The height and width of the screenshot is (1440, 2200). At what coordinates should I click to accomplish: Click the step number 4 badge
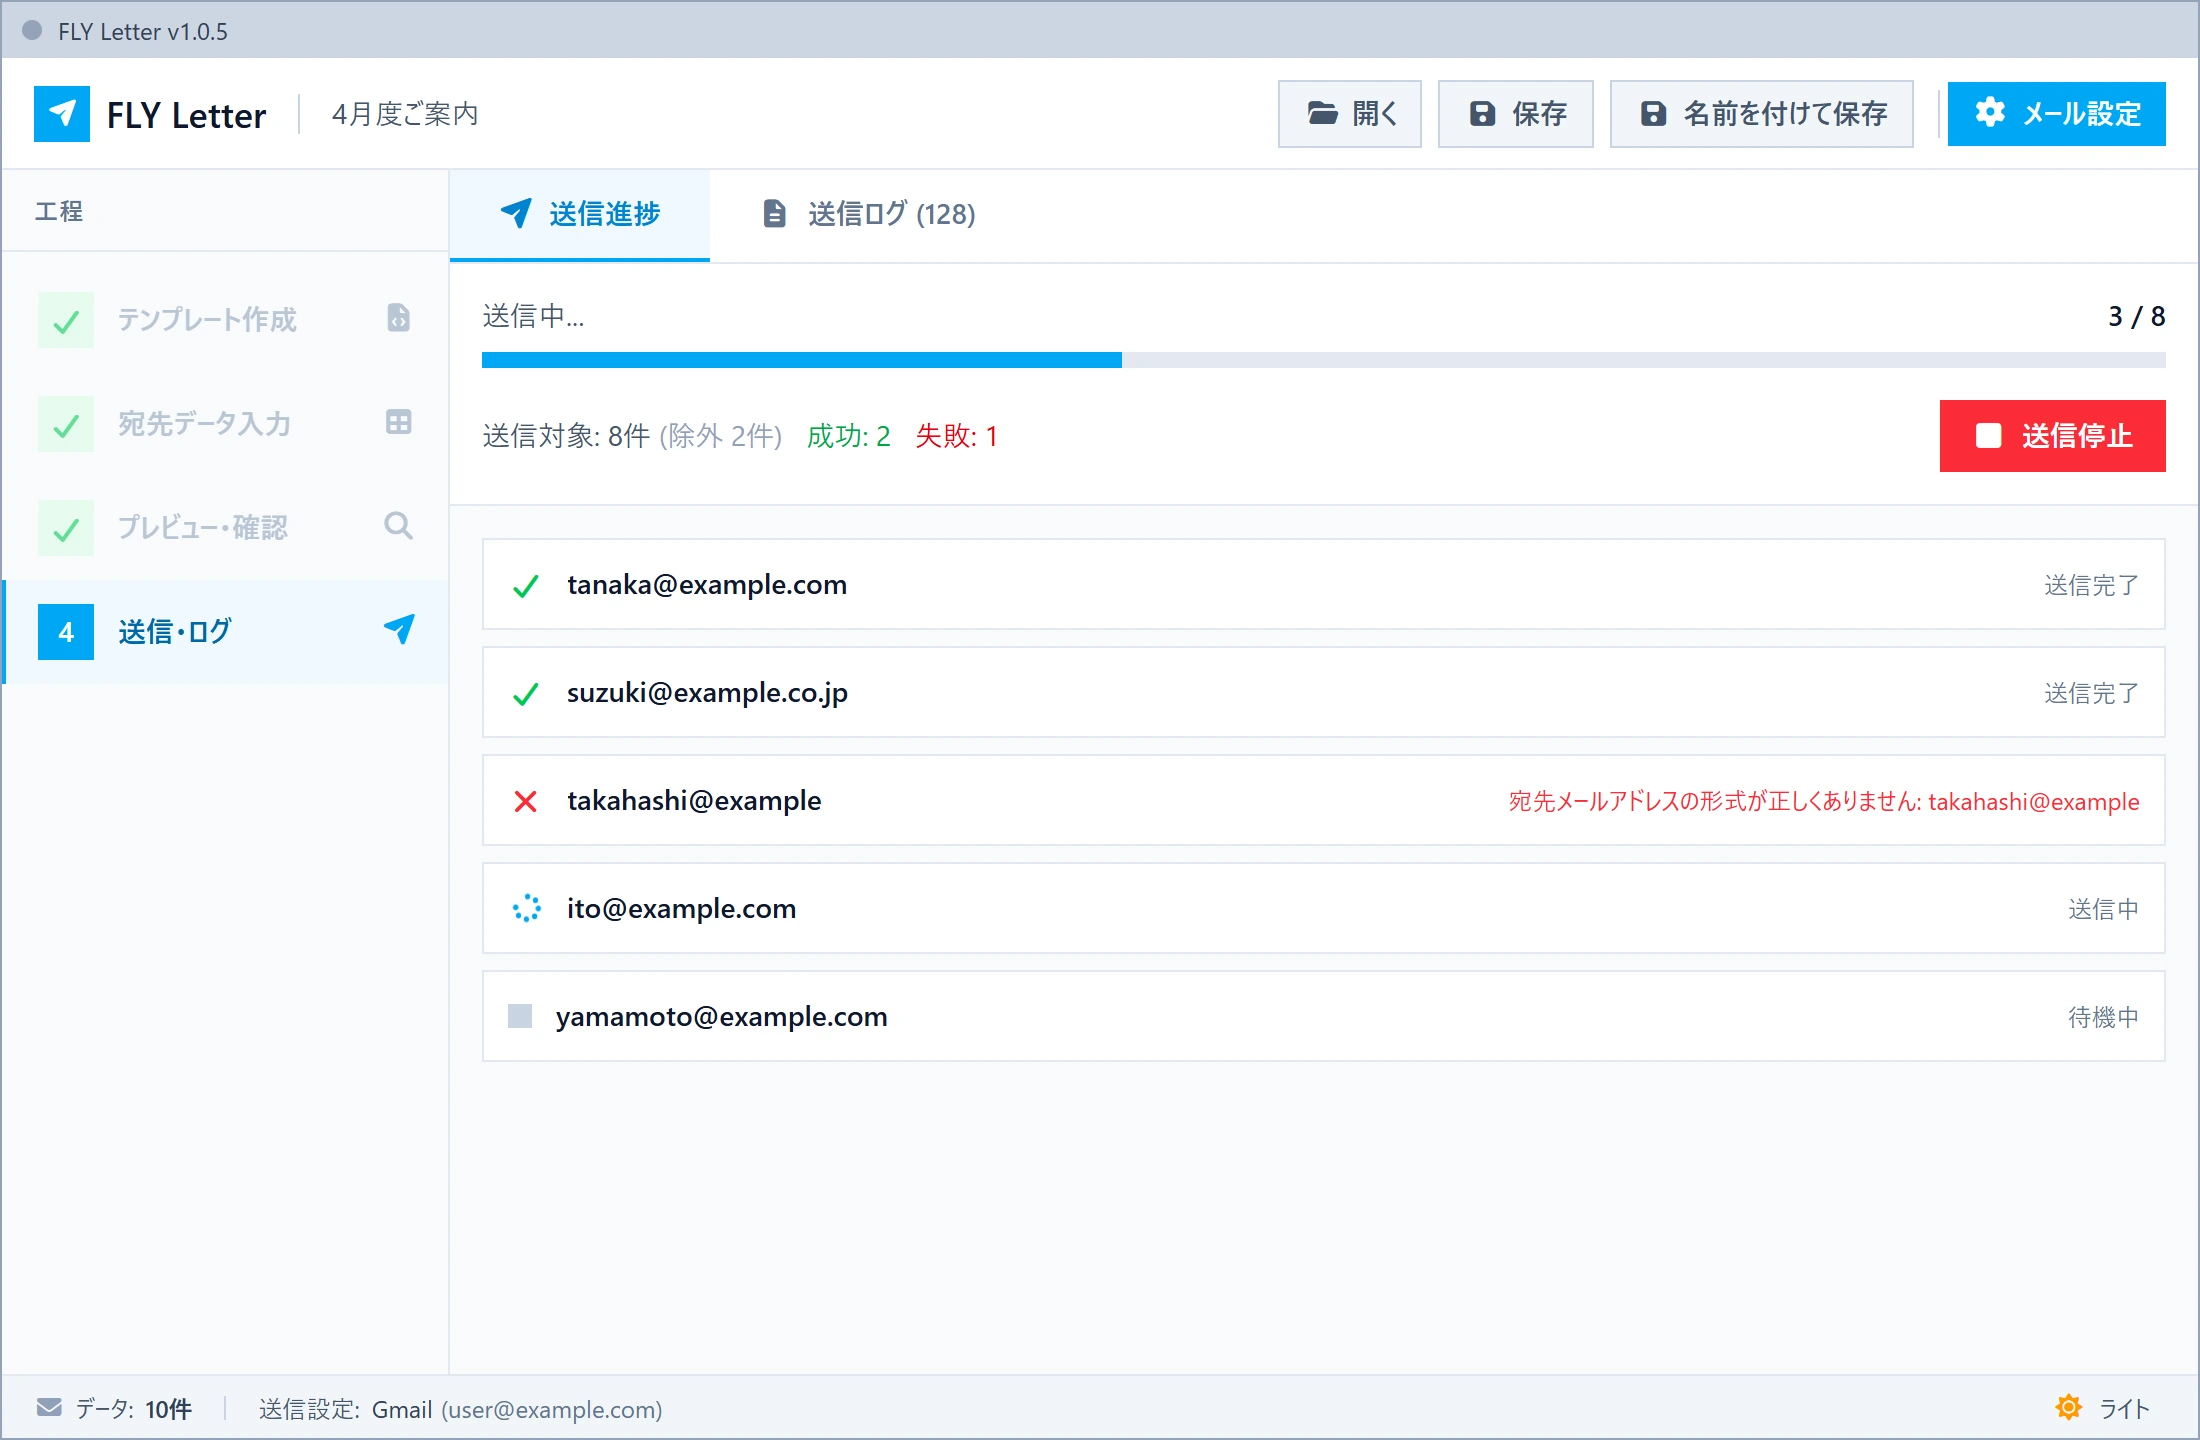coord(66,632)
